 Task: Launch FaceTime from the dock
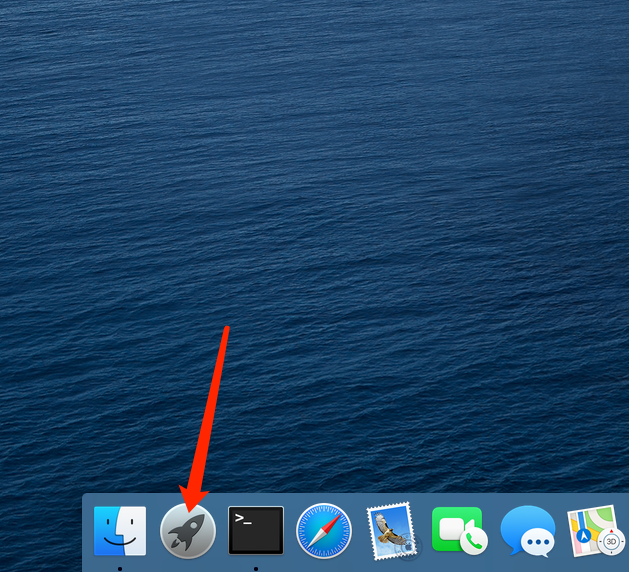pos(459,531)
